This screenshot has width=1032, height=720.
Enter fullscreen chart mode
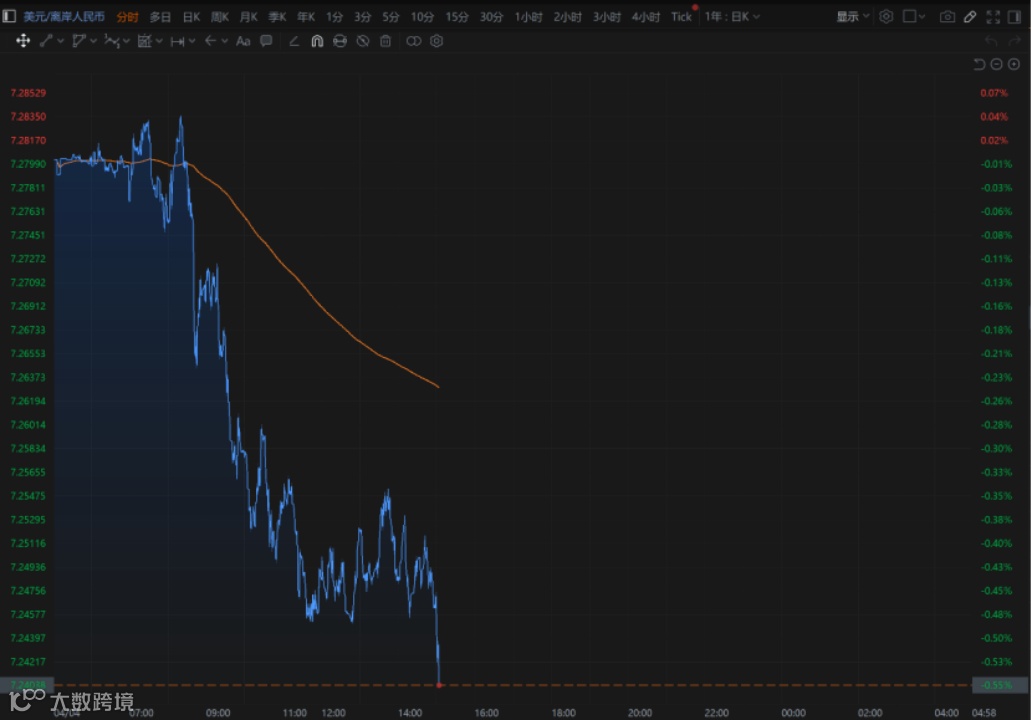point(993,16)
